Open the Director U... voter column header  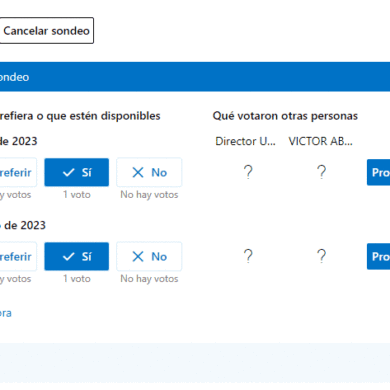tap(245, 141)
